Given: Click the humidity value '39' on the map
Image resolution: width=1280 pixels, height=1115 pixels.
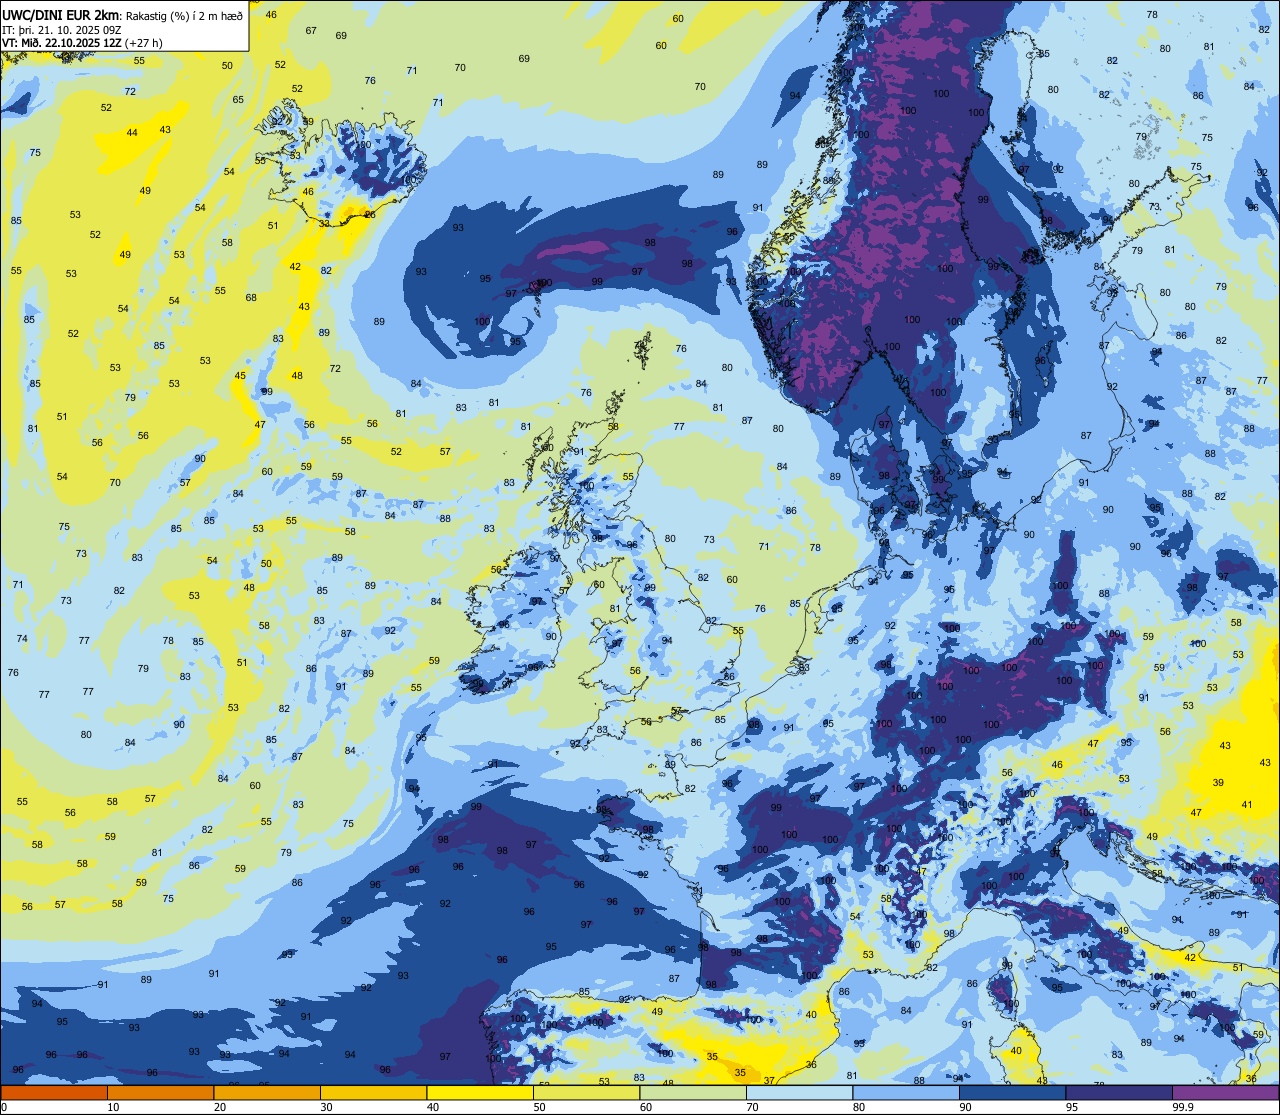Looking at the screenshot, I should coord(1218,783).
